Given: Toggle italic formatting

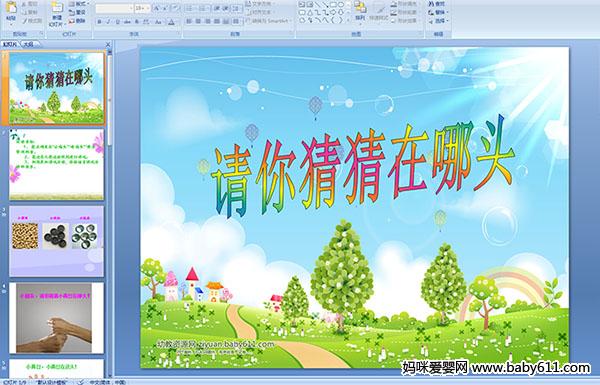Looking at the screenshot, I should [108, 22].
